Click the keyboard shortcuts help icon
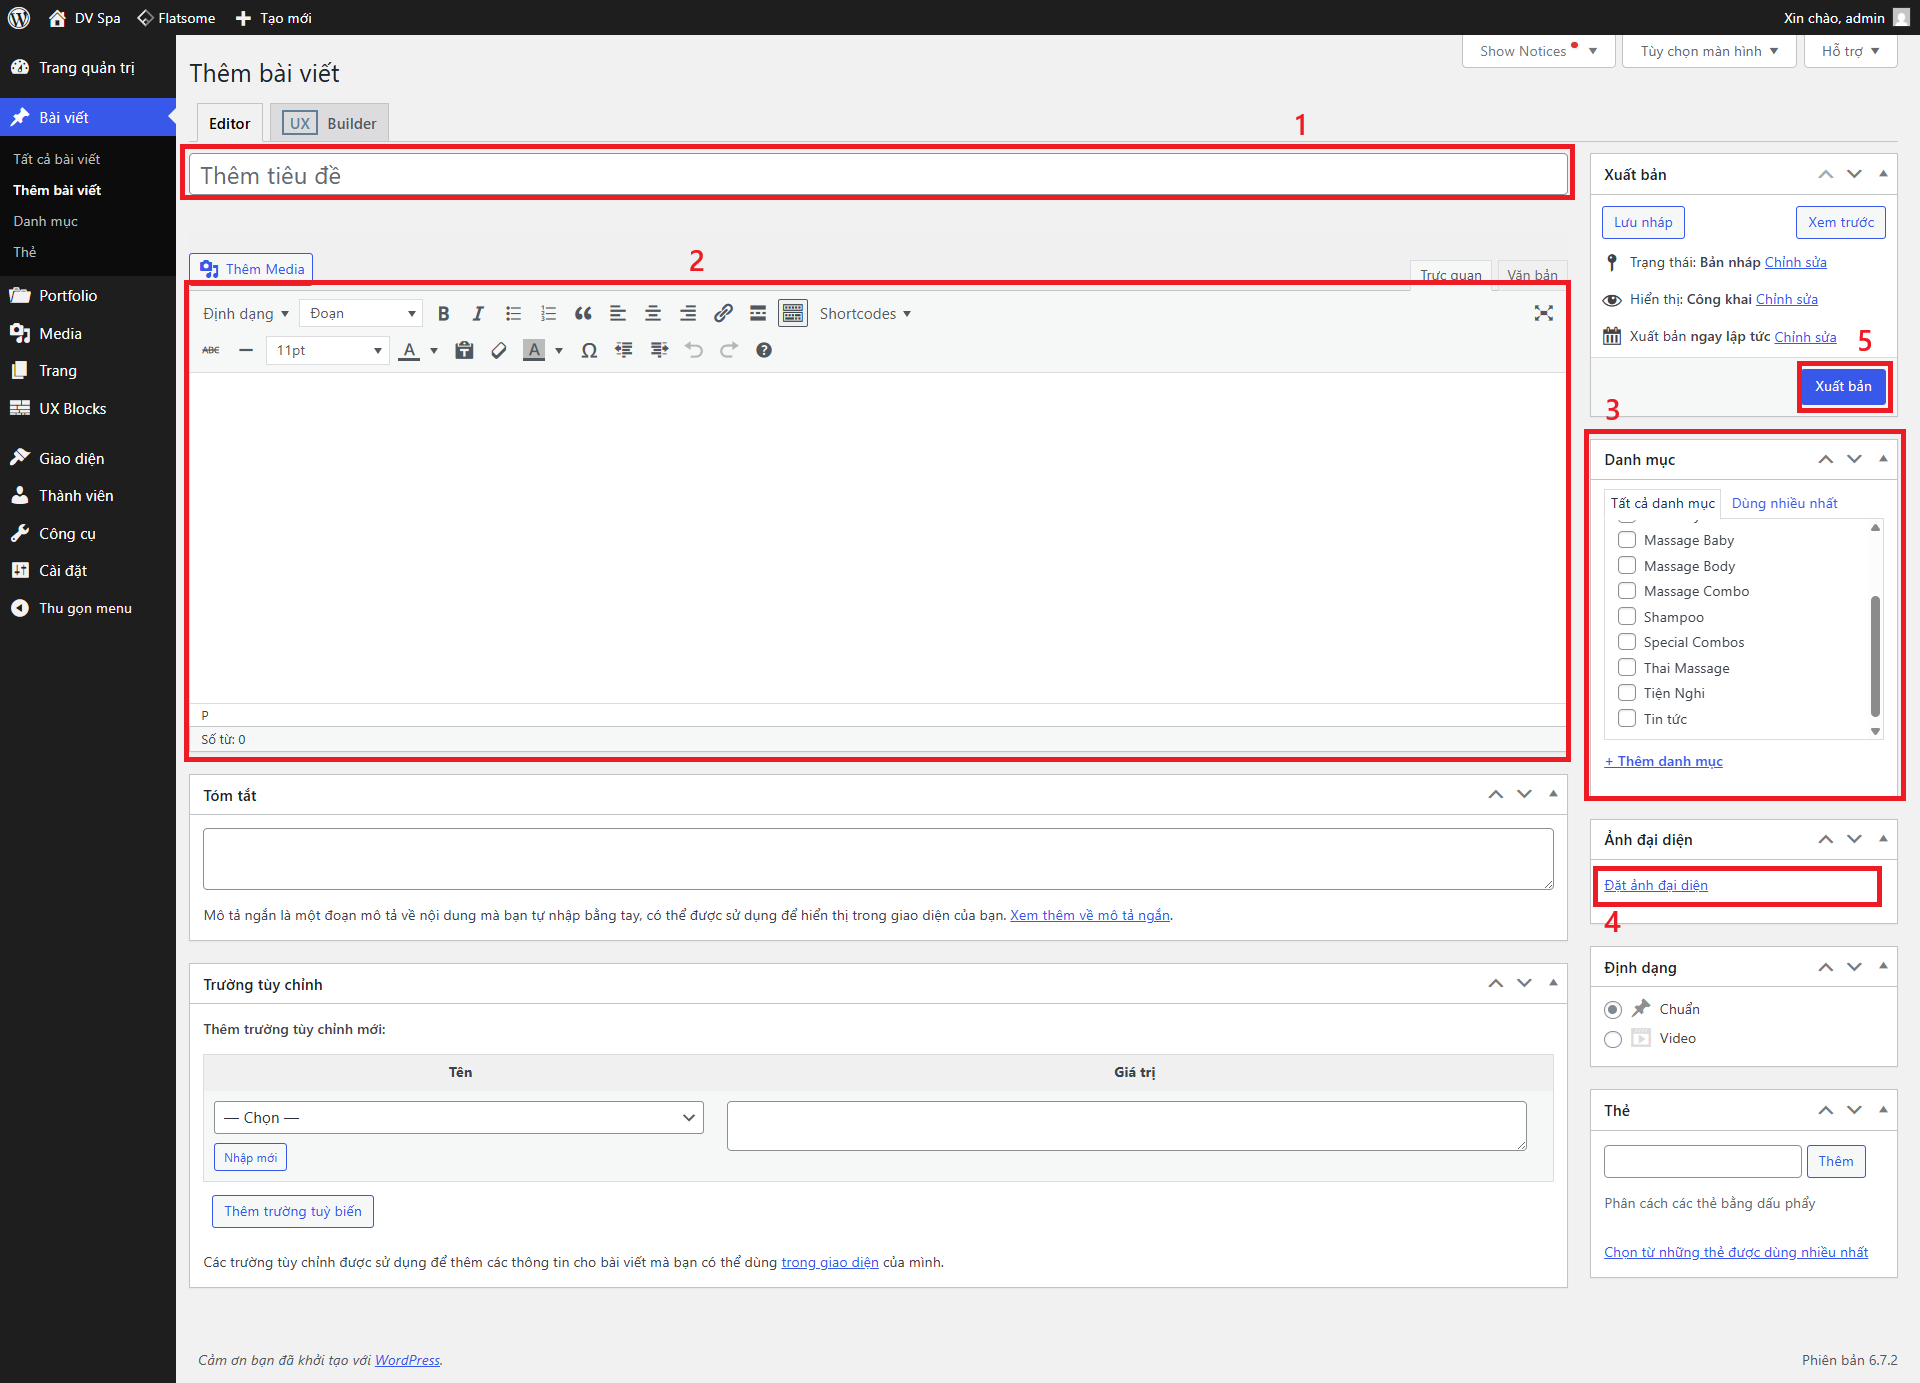The width and height of the screenshot is (1920, 1383). tap(764, 351)
